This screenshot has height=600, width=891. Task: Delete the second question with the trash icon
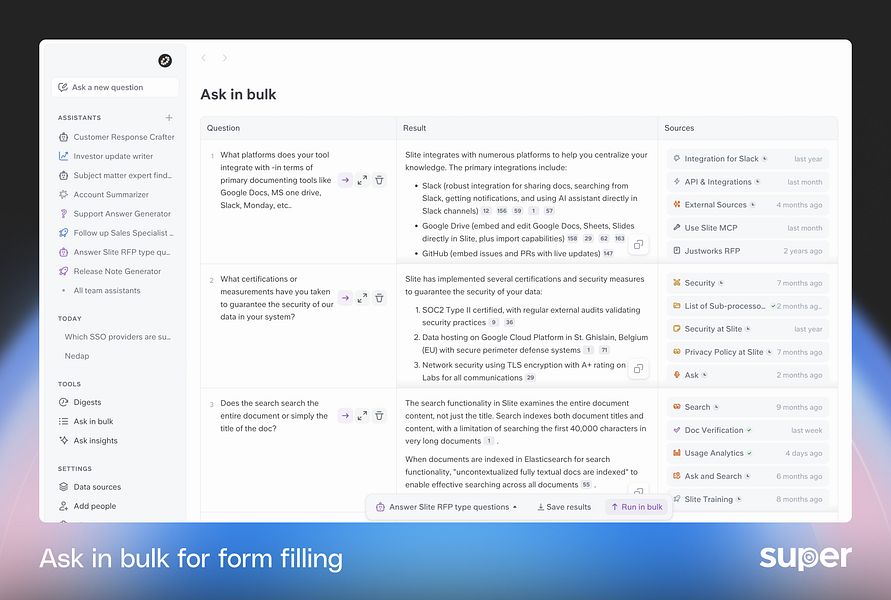click(377, 297)
